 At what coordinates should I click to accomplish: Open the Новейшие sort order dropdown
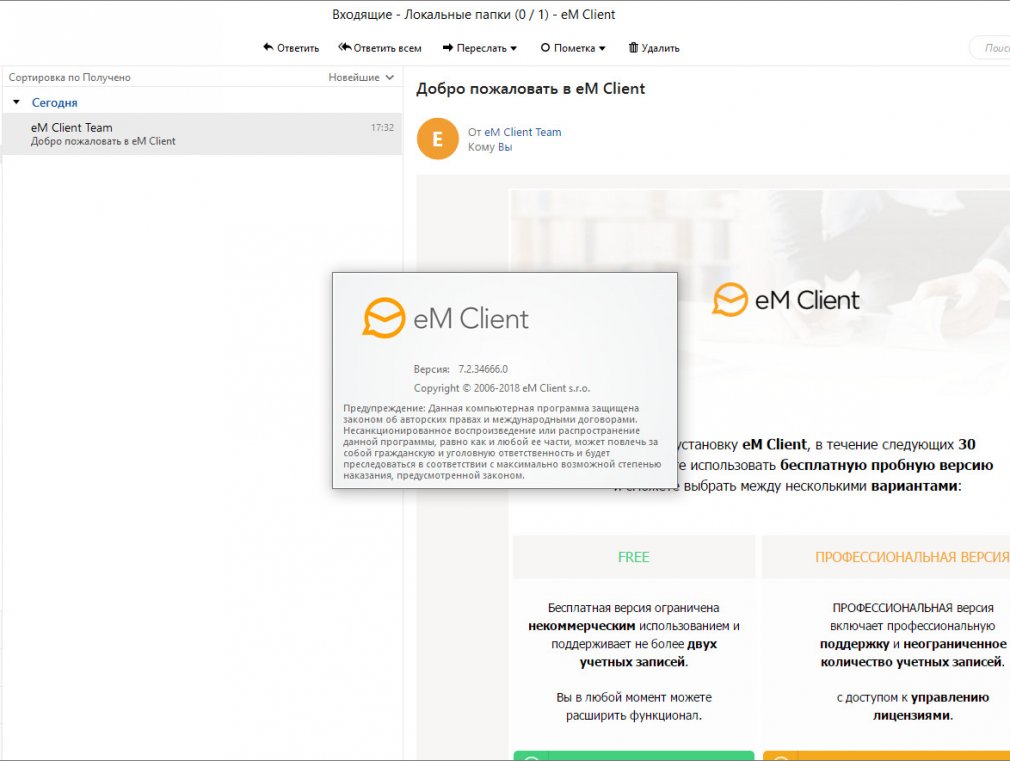pyautogui.click(x=361, y=77)
